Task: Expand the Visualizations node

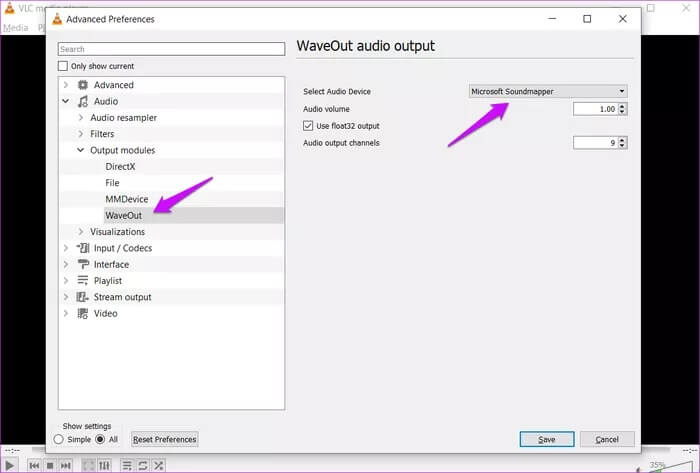Action: pyautogui.click(x=81, y=232)
